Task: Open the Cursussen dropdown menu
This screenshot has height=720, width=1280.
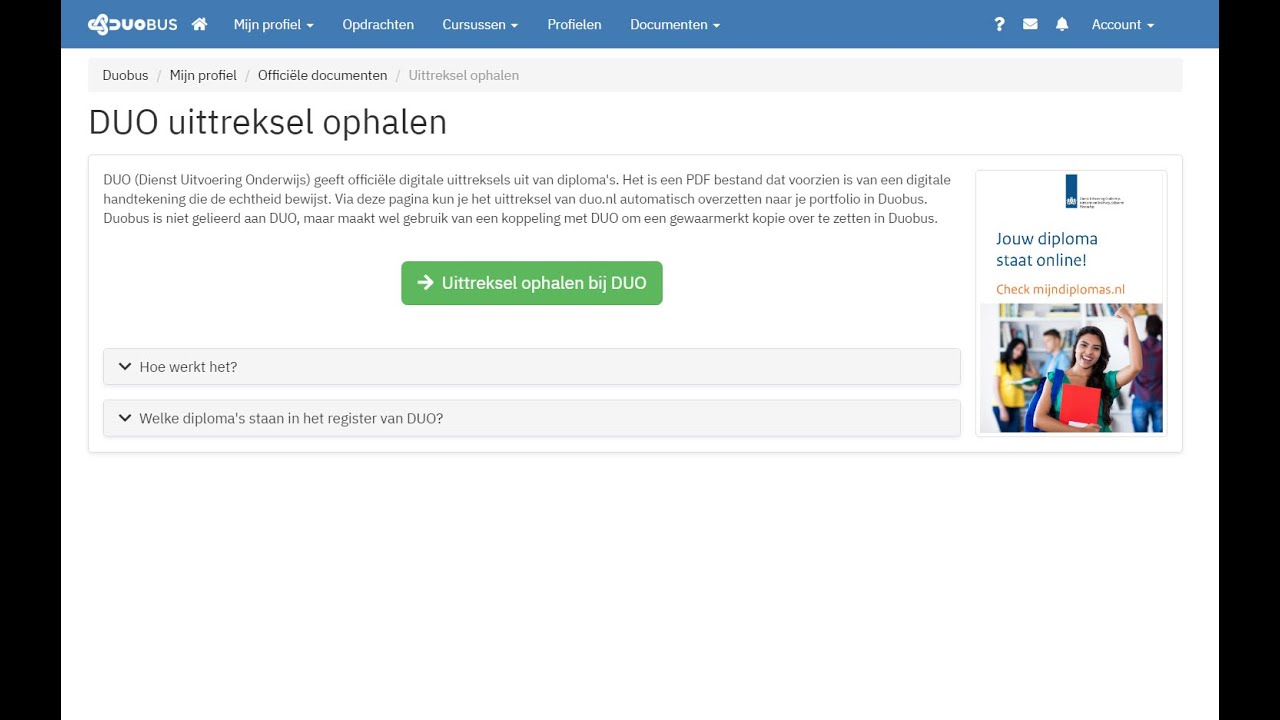Action: point(480,24)
